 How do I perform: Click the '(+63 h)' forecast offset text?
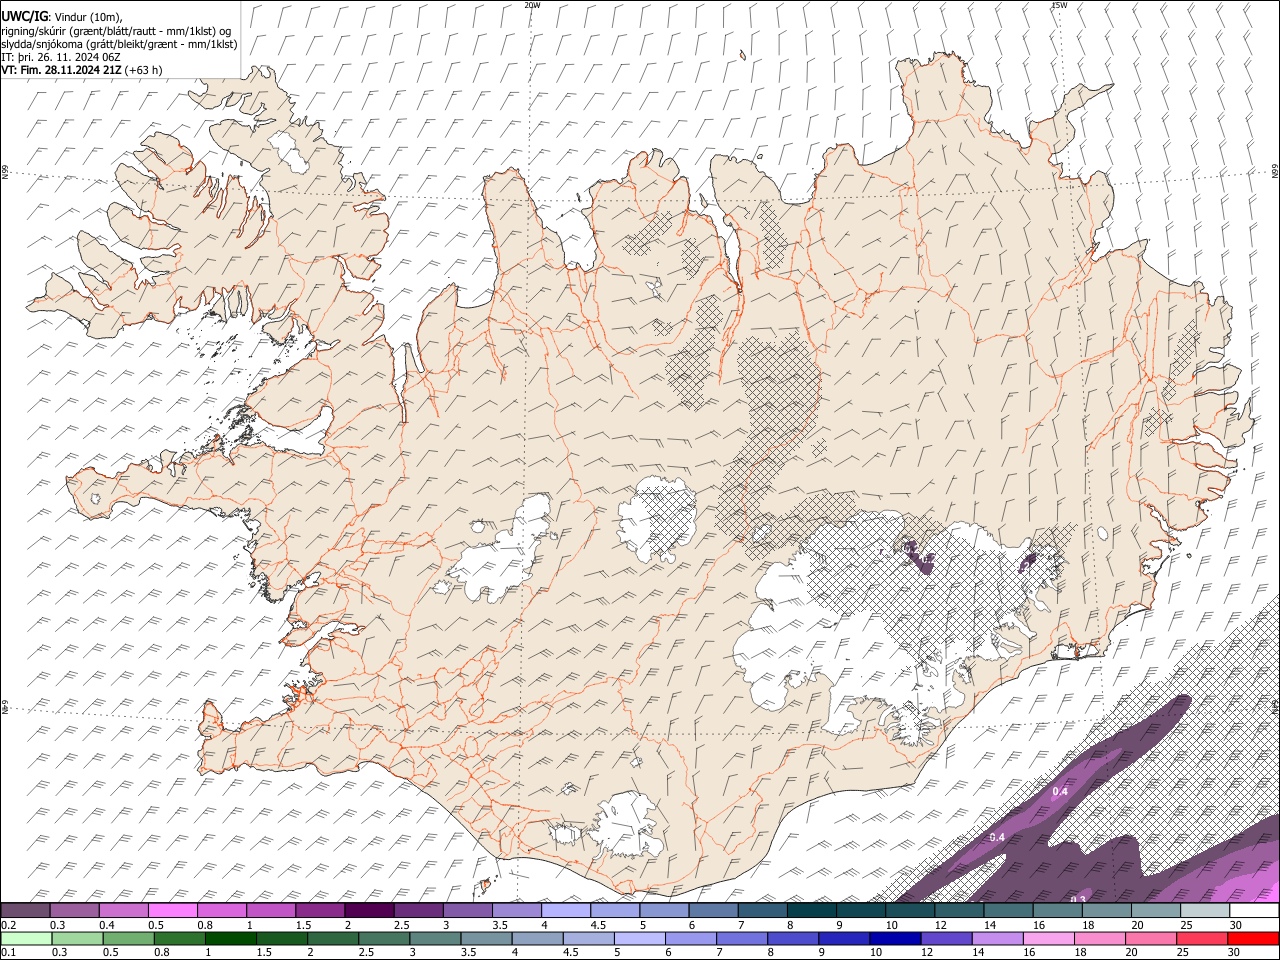(x=145, y=70)
